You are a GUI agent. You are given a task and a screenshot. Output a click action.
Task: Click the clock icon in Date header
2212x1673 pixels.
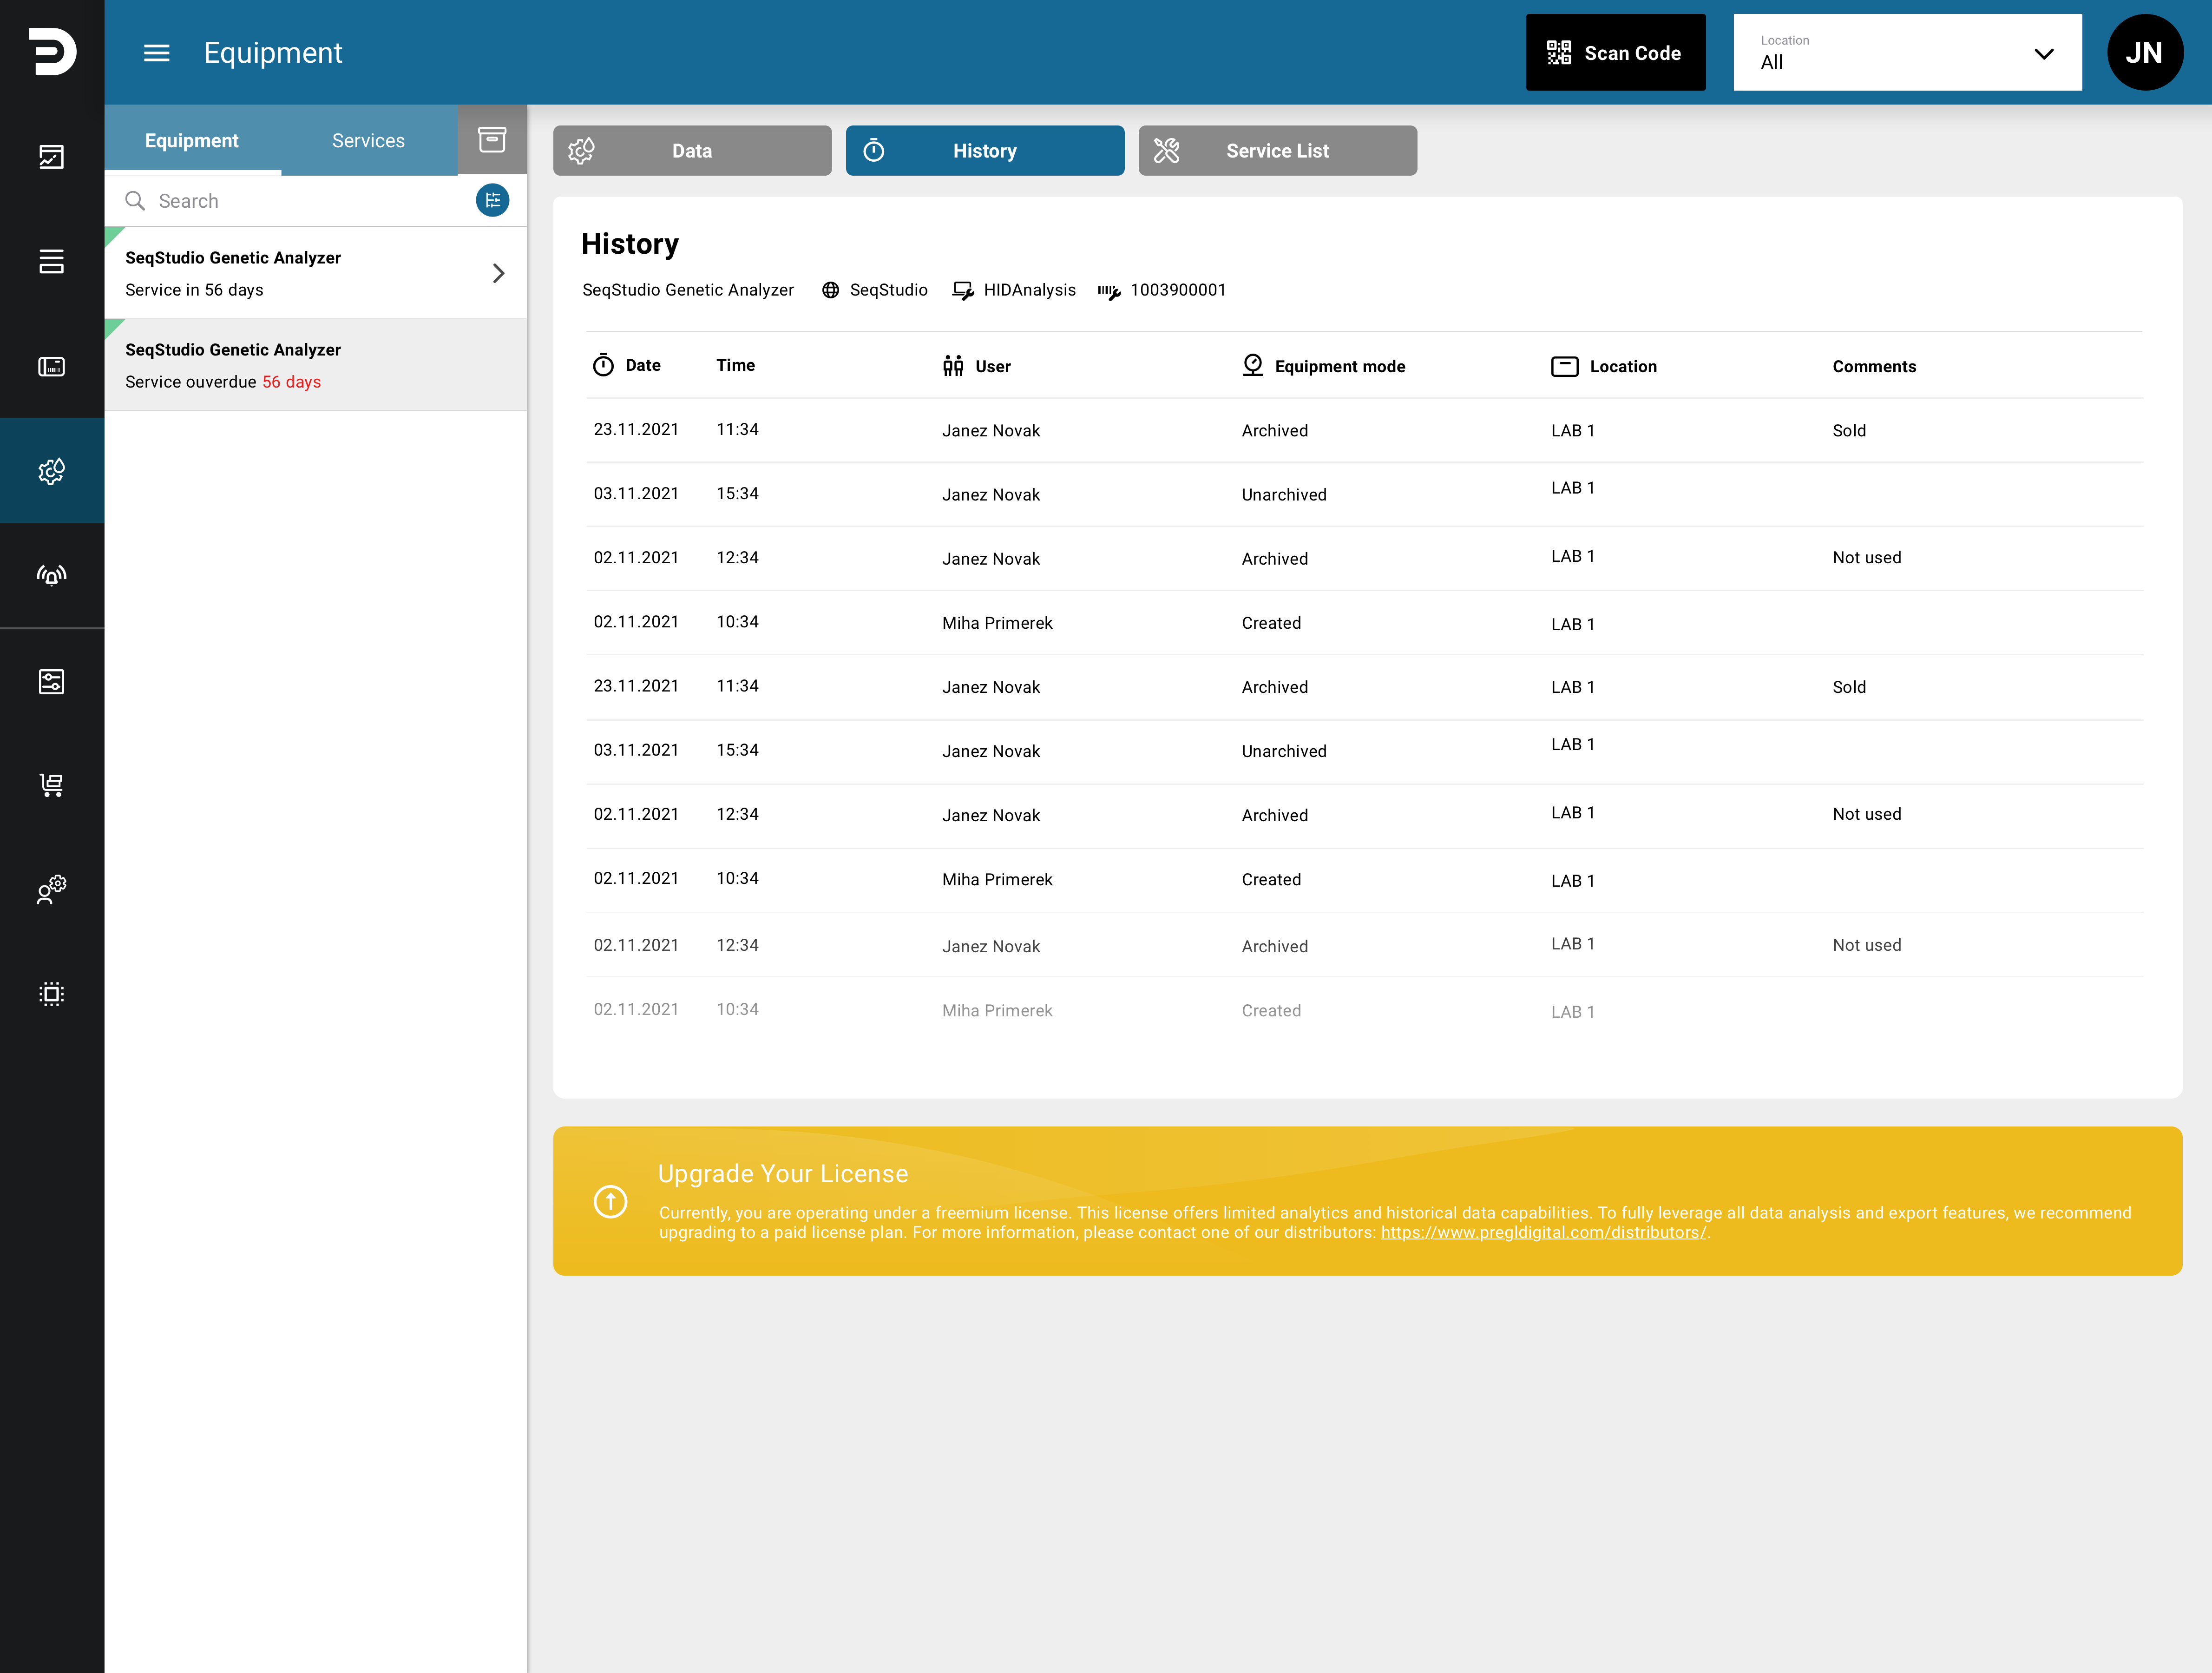[x=603, y=365]
